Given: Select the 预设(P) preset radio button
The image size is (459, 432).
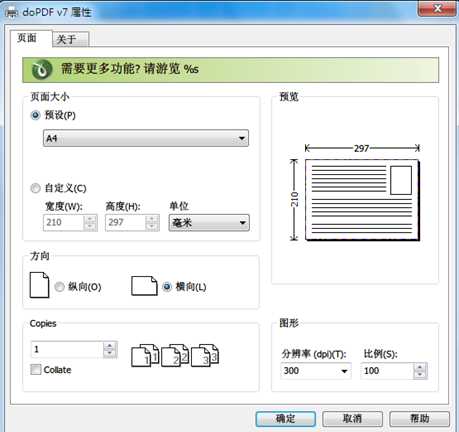Looking at the screenshot, I should click(x=35, y=115).
